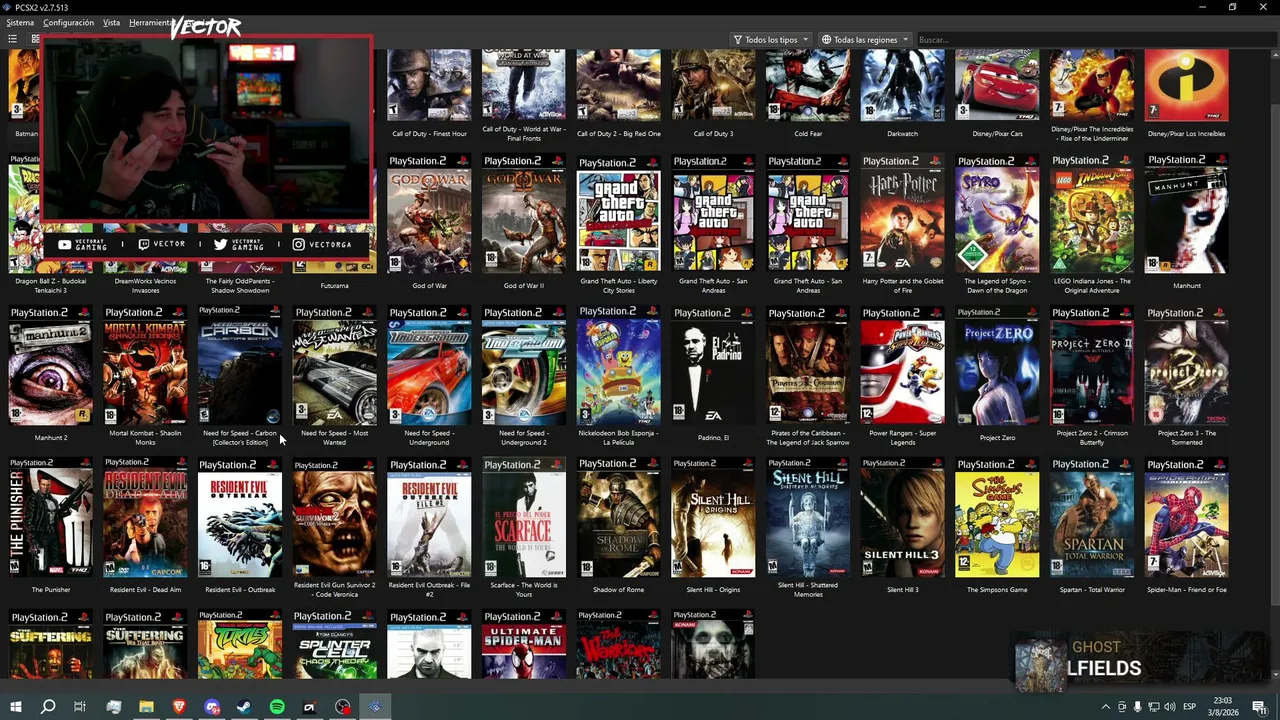Select the Splinter Cell Chaos Theory cover
This screenshot has width=1280, height=720.
pos(334,645)
